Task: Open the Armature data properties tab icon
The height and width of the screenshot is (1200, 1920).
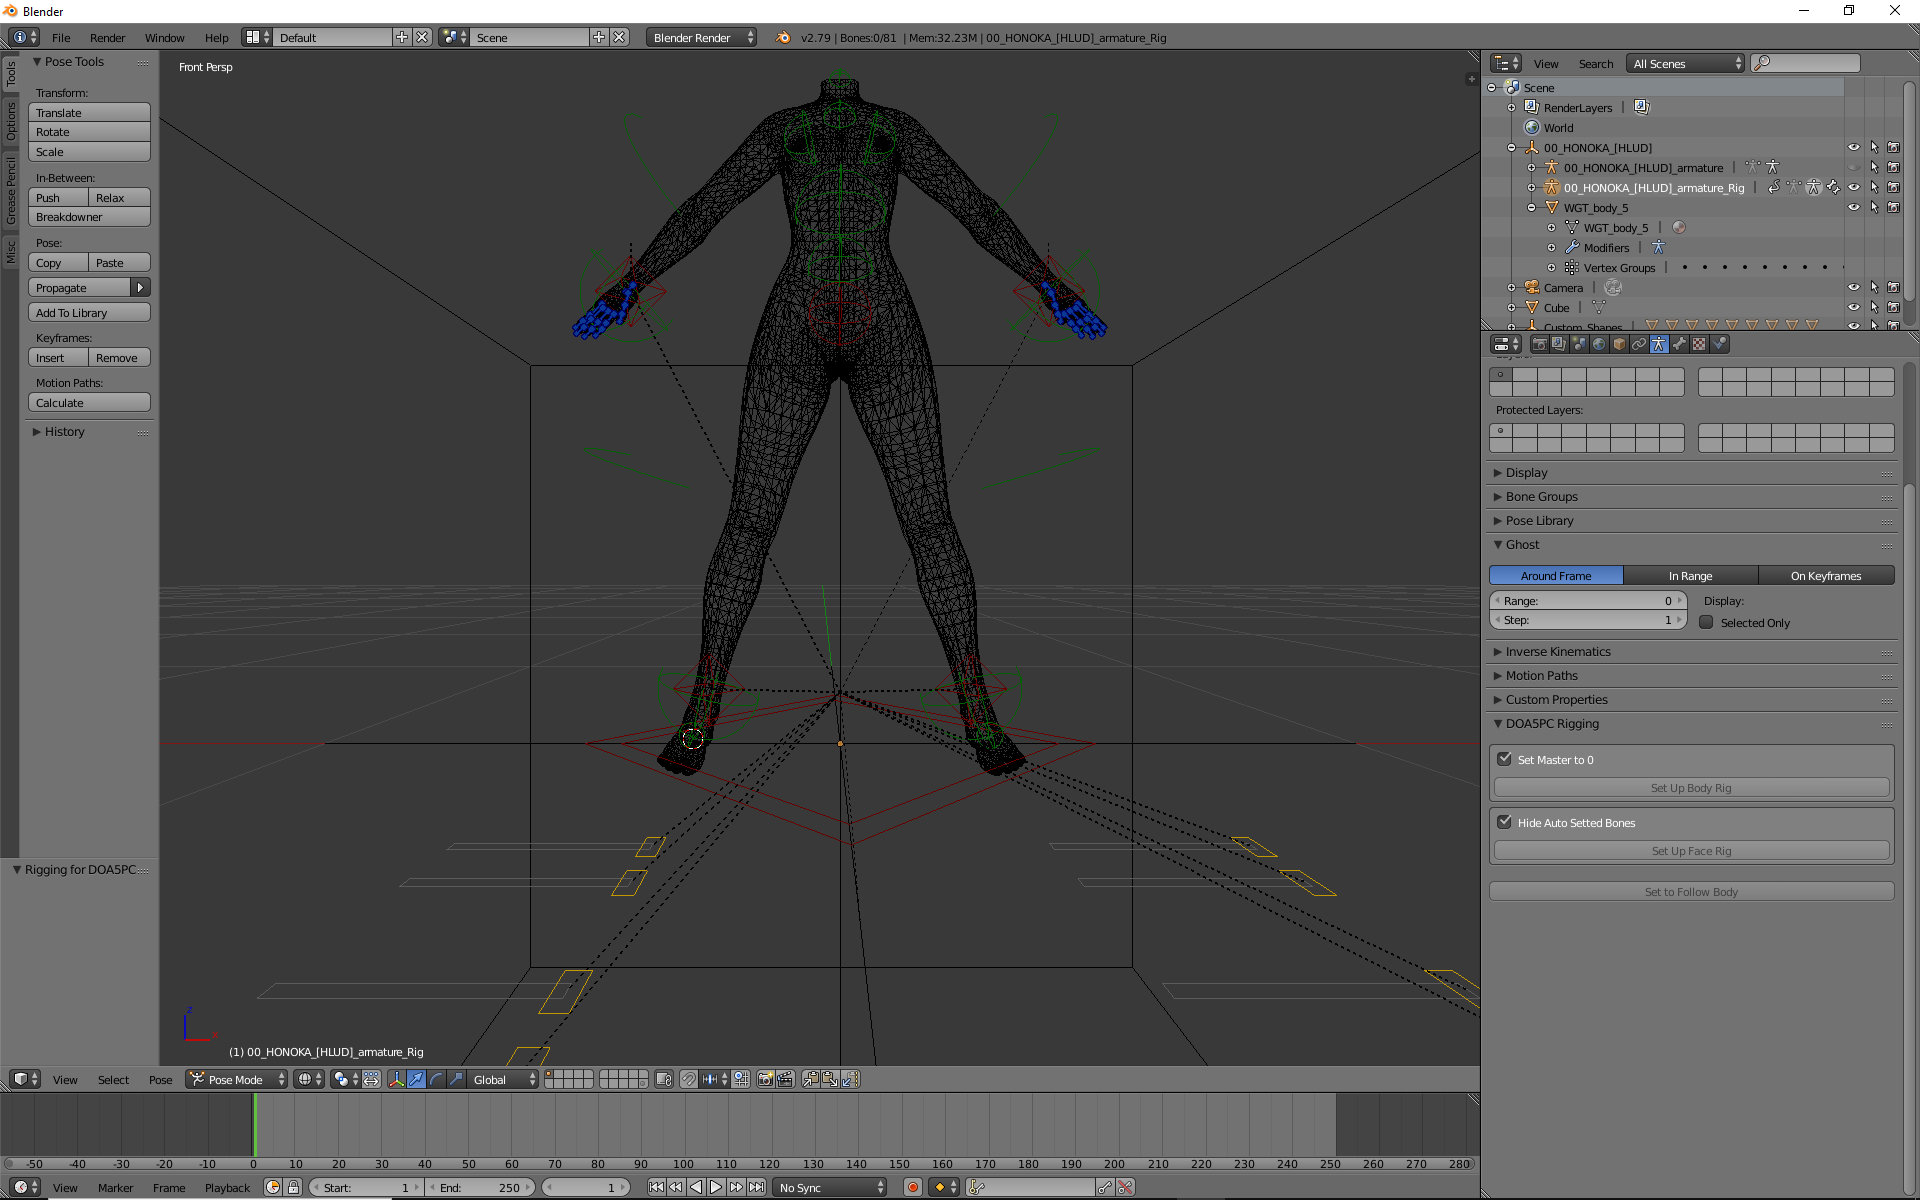Action: (1659, 344)
